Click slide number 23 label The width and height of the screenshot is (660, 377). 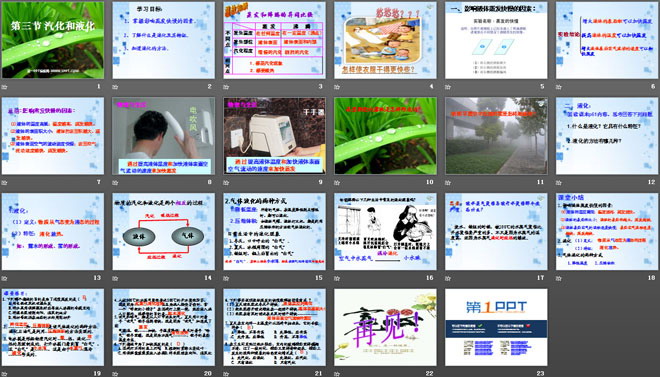540,373
